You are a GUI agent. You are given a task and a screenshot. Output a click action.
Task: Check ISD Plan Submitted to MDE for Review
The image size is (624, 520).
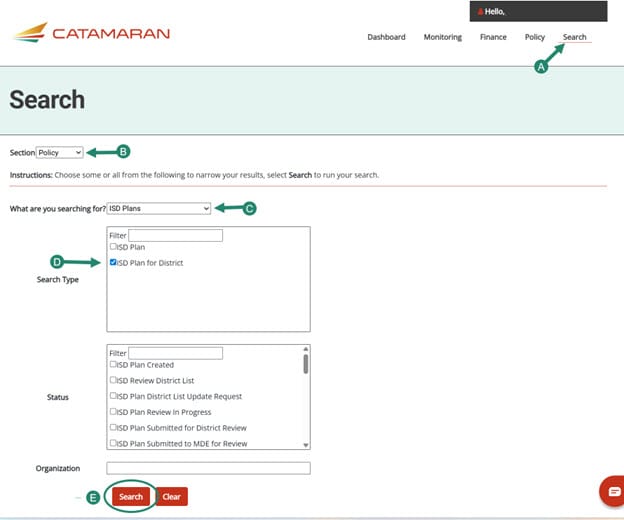pos(113,443)
